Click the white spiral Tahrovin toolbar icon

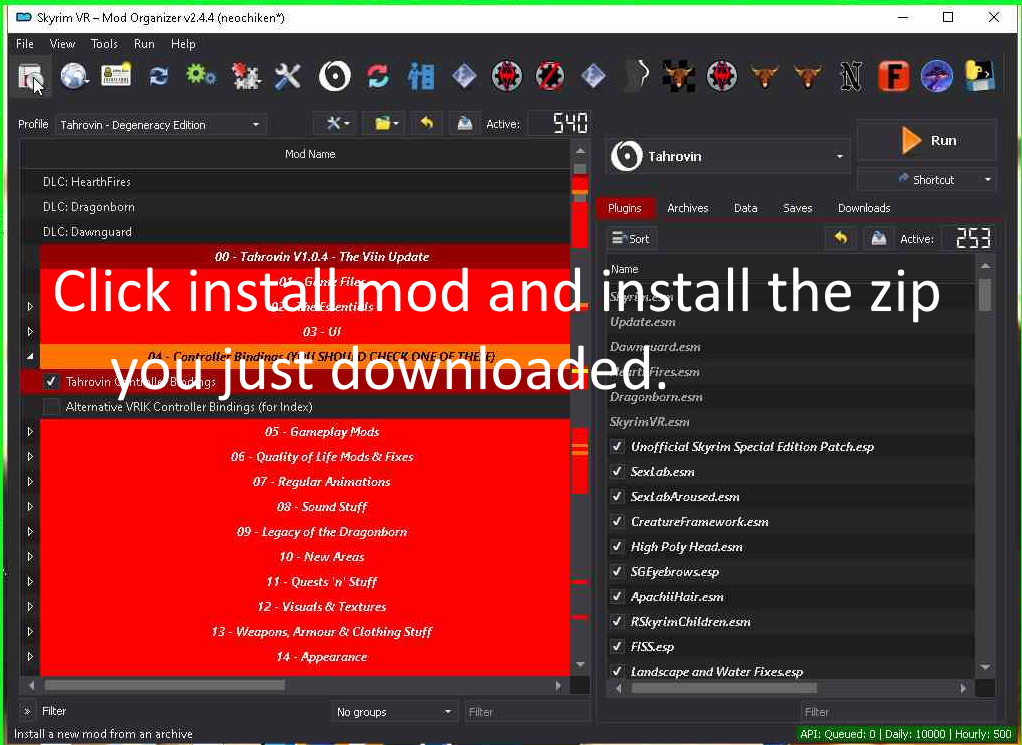334,76
